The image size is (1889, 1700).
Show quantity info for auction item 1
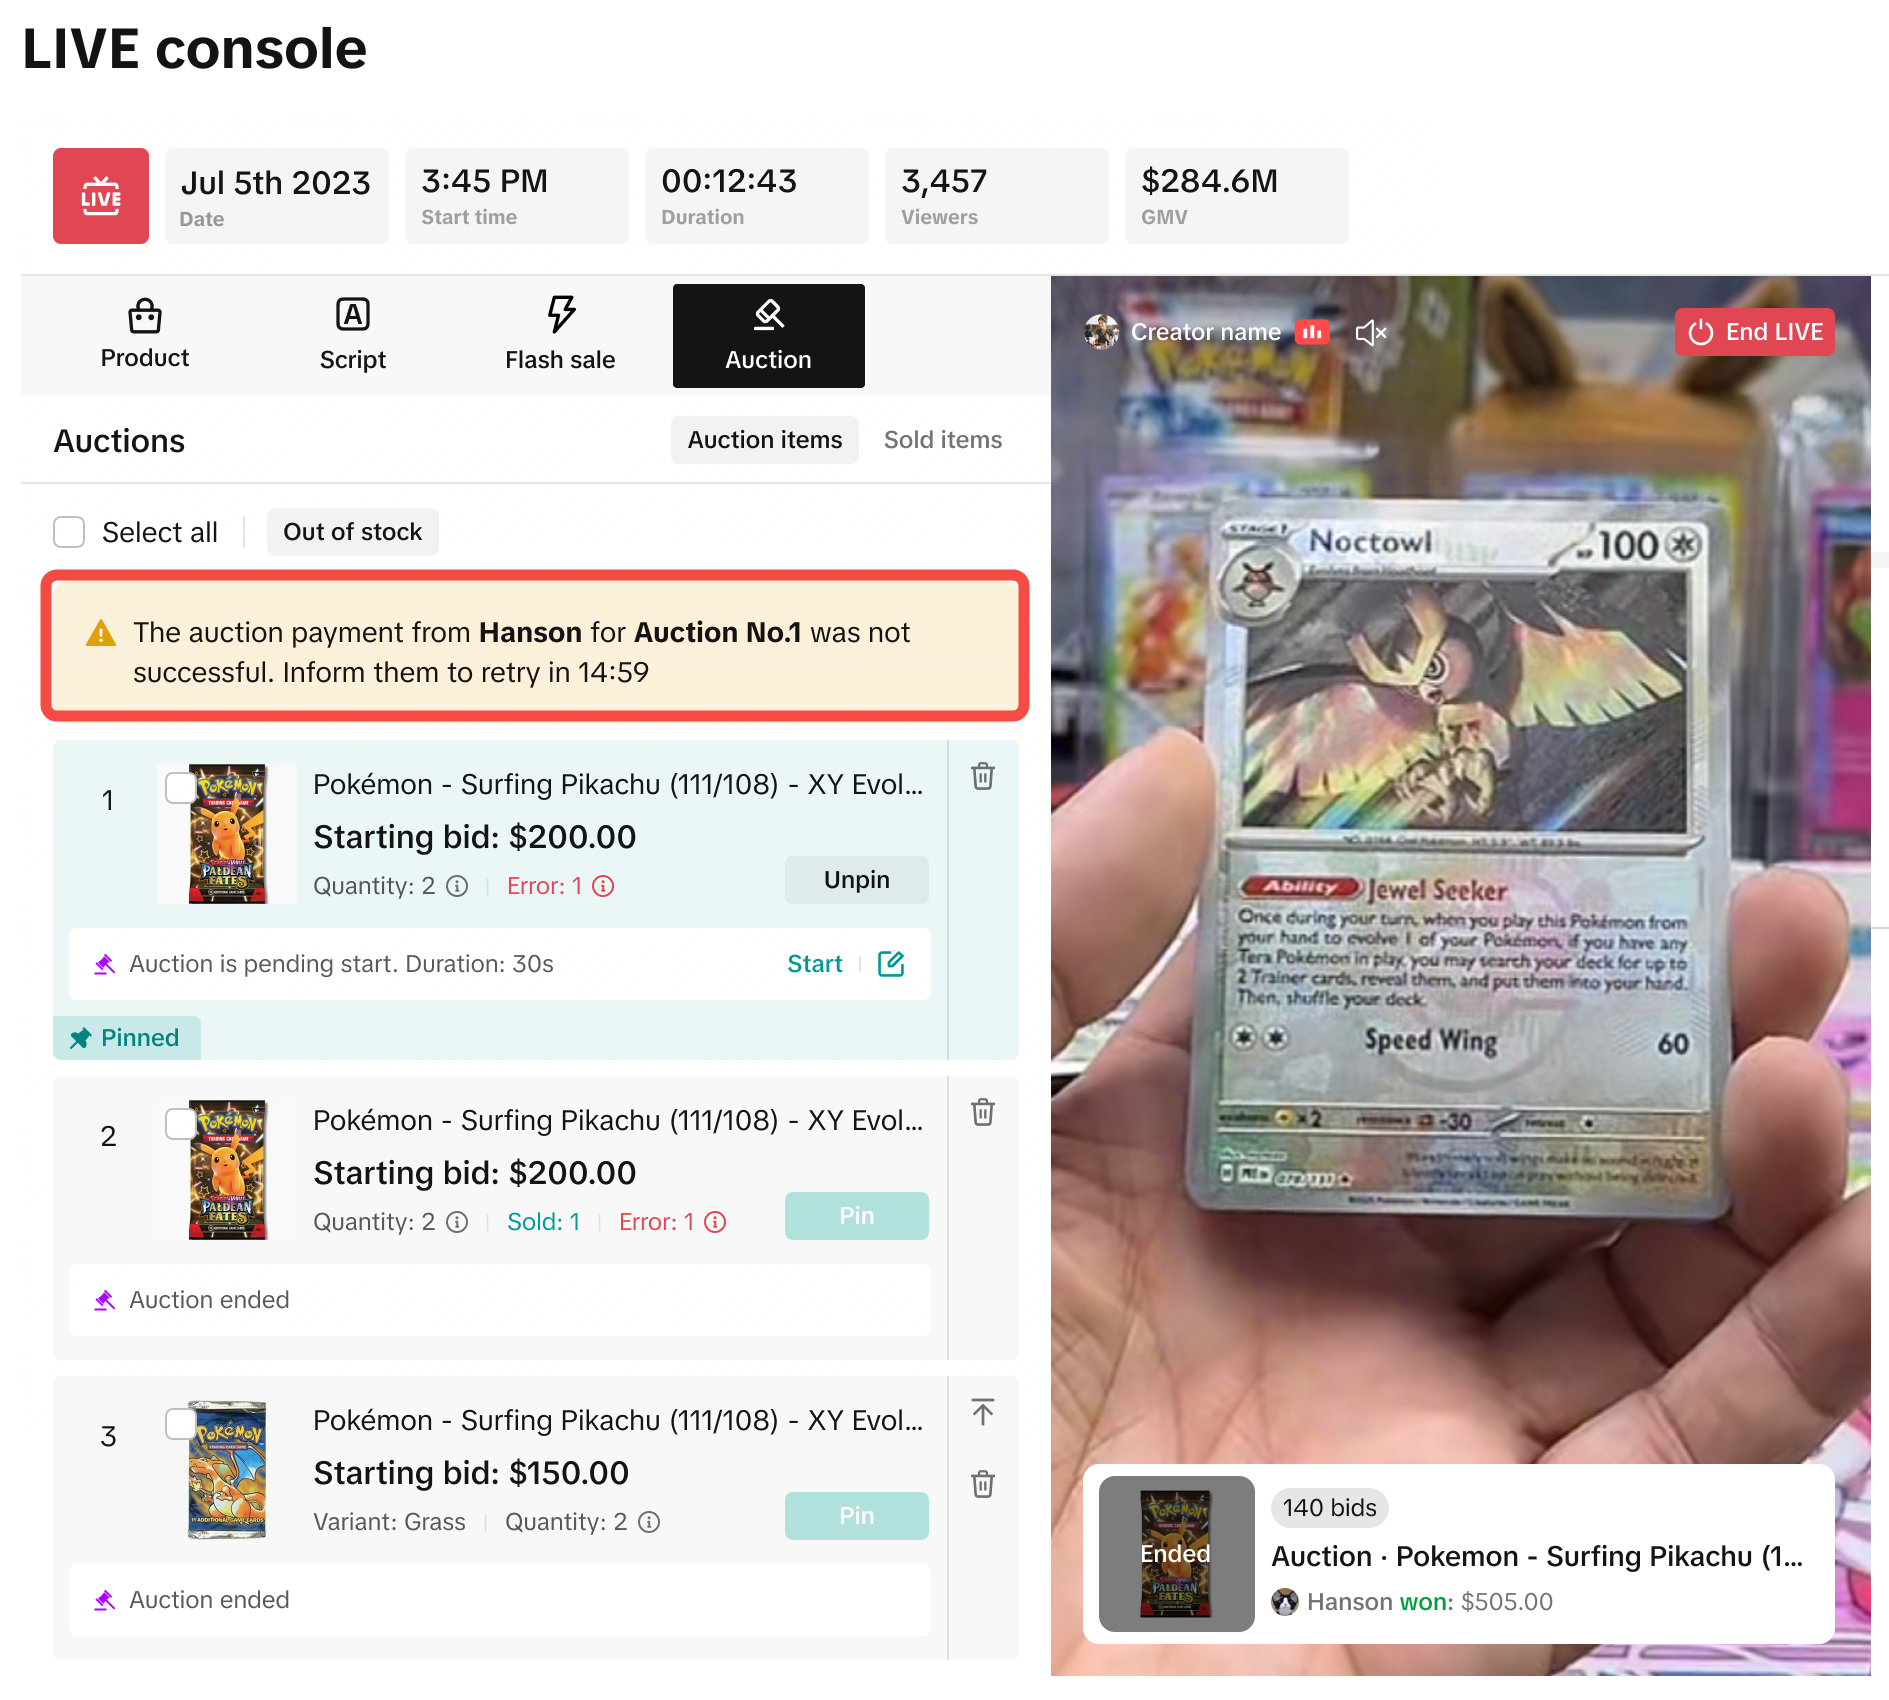click(x=457, y=886)
